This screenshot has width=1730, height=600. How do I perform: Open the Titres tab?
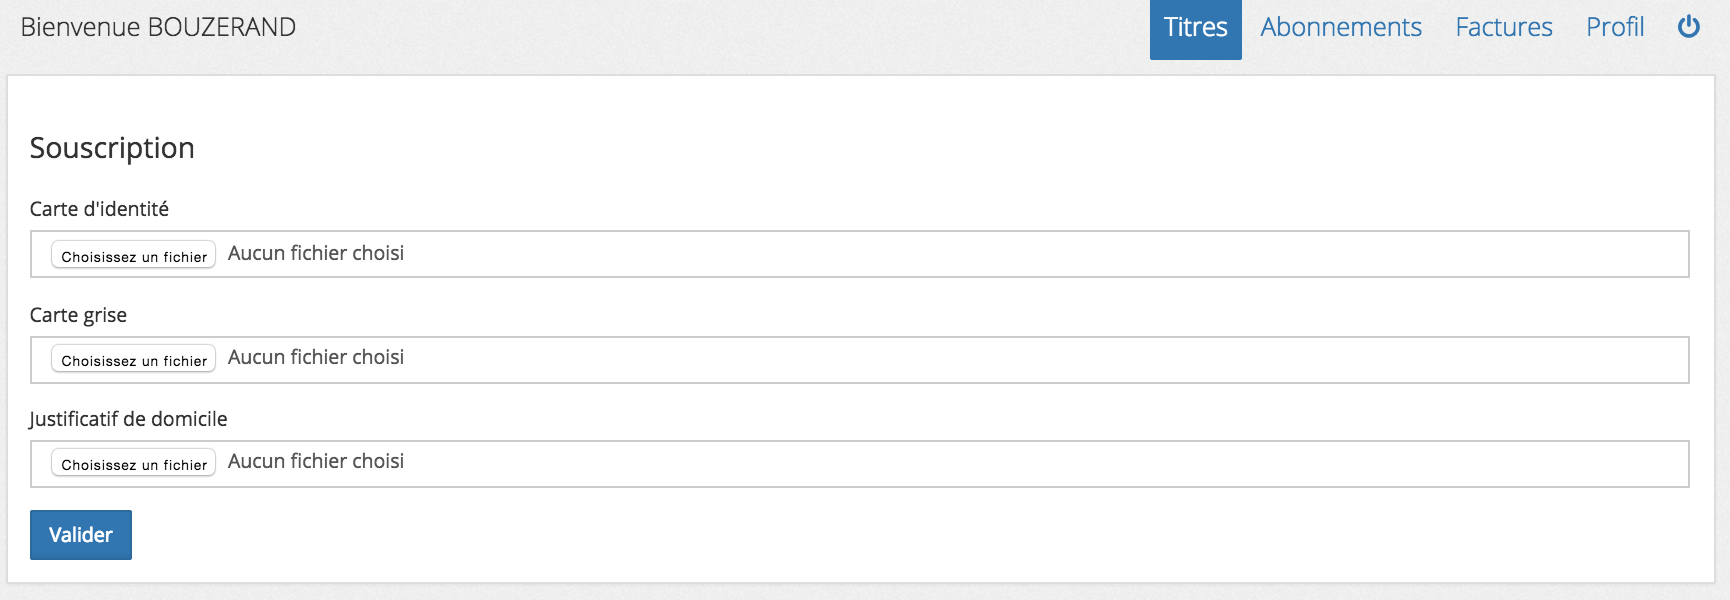tap(1195, 28)
